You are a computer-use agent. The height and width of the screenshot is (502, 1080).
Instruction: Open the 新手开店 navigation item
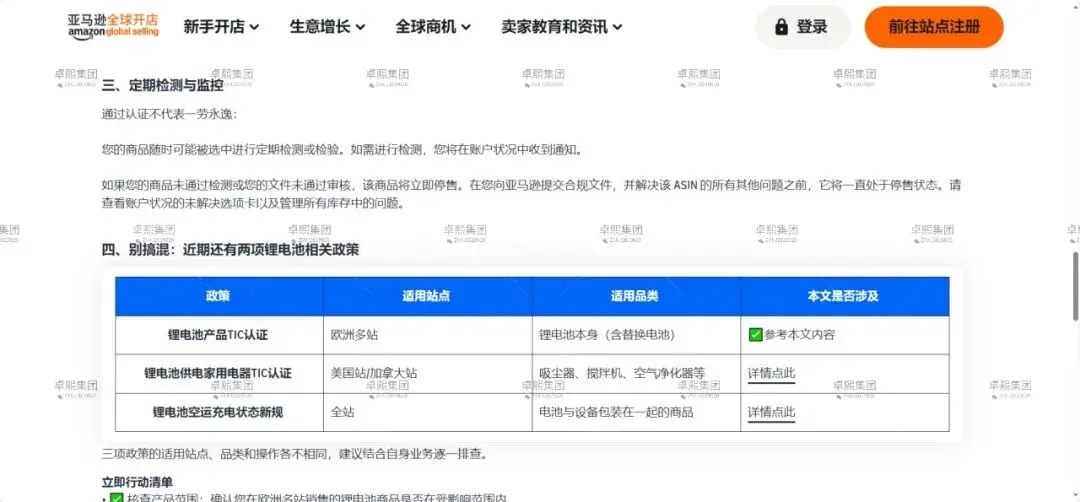tap(221, 27)
